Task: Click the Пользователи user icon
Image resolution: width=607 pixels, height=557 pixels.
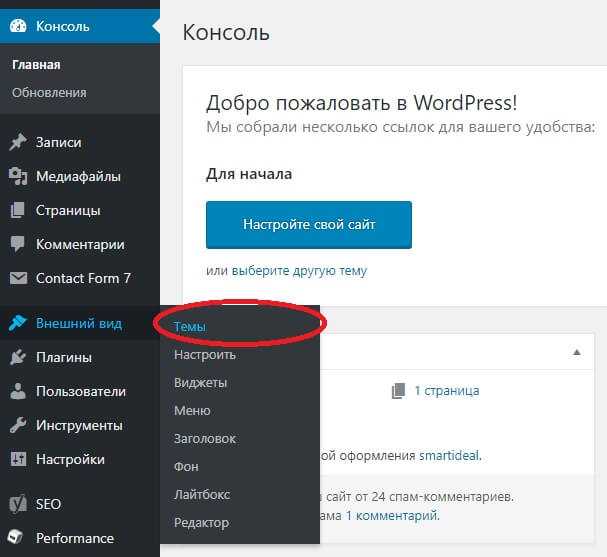Action: point(18,391)
